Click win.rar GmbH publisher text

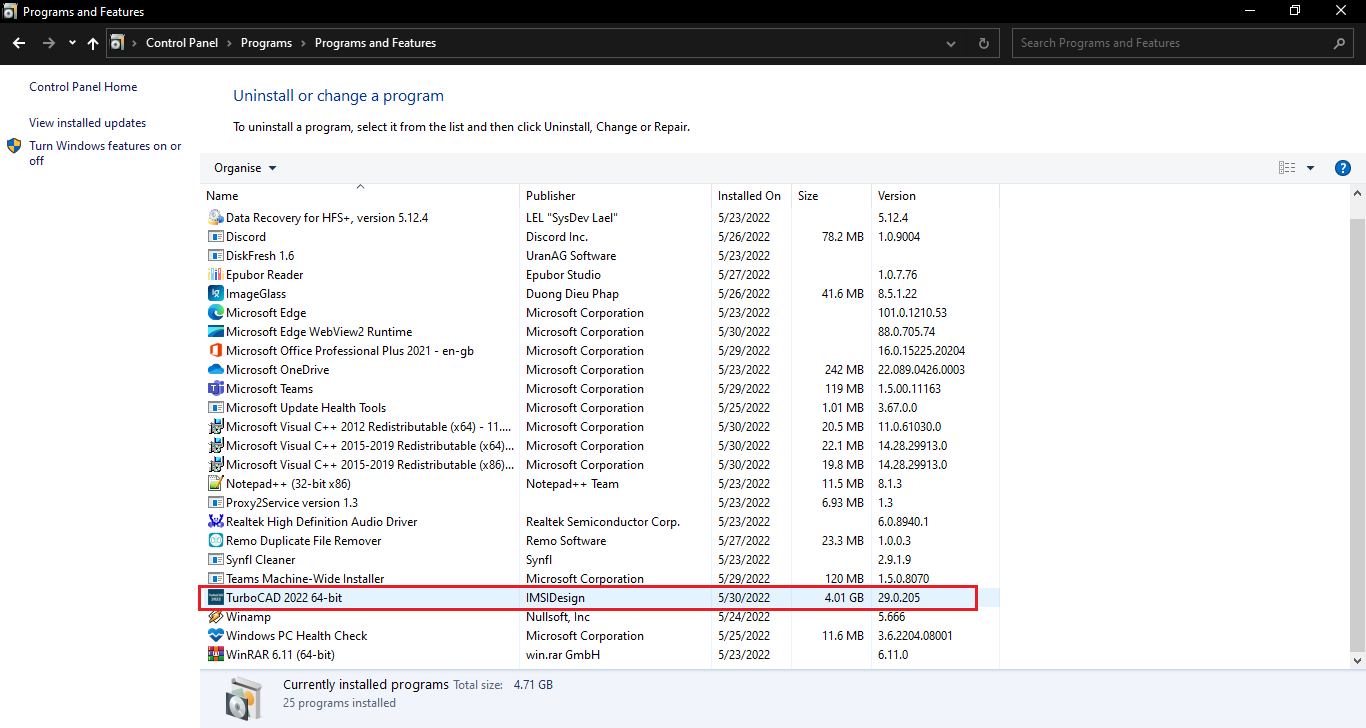pos(563,655)
